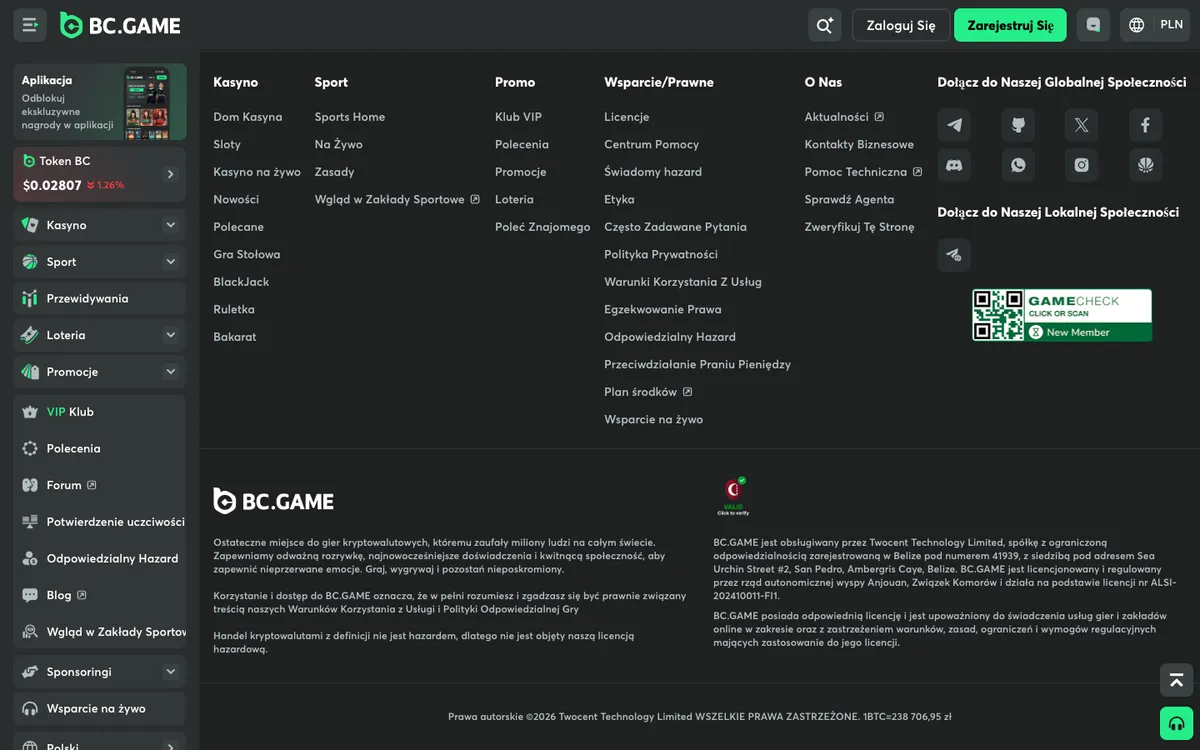Open Wgląd w Zakłady Sportowe footer link
Screen dimensions: 1200x750
pyautogui.click(x=397, y=199)
